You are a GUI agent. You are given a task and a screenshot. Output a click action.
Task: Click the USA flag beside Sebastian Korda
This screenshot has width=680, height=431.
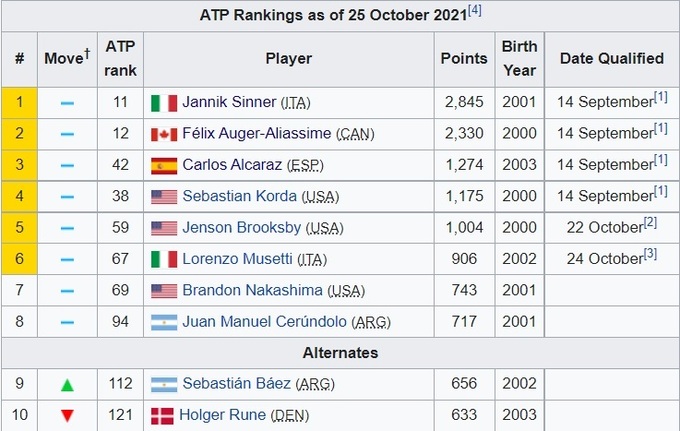[164, 197]
